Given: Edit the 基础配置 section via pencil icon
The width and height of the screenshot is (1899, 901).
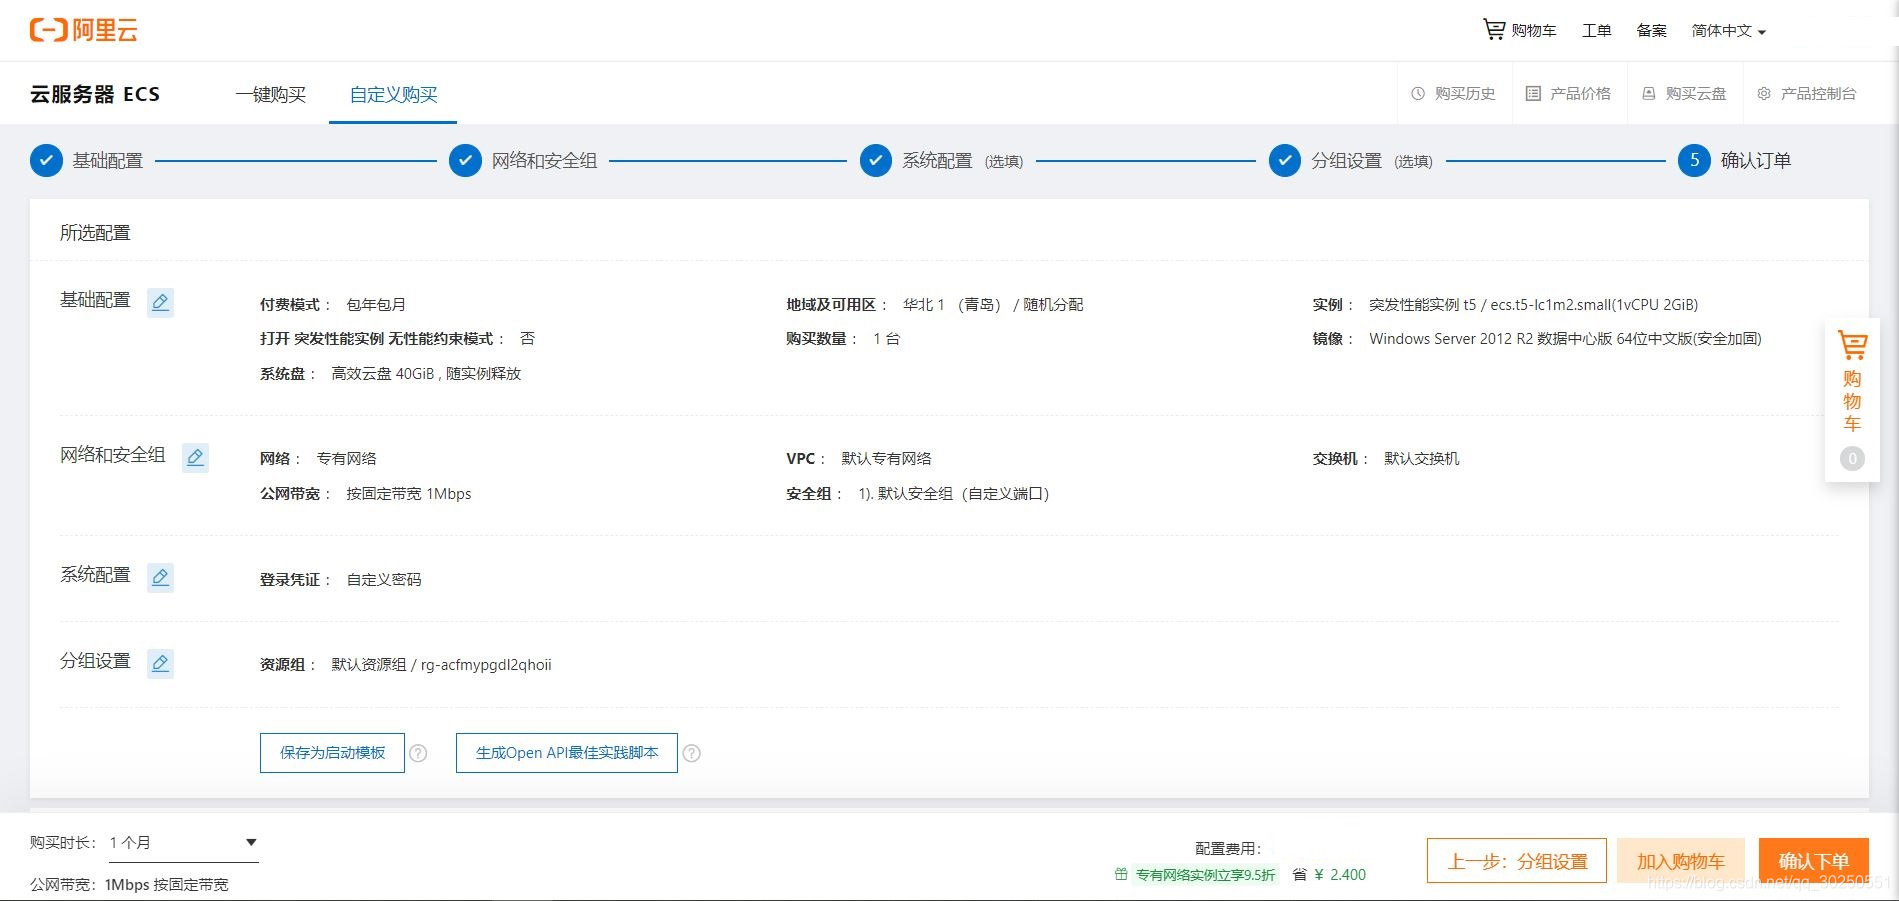Looking at the screenshot, I should [x=160, y=302].
